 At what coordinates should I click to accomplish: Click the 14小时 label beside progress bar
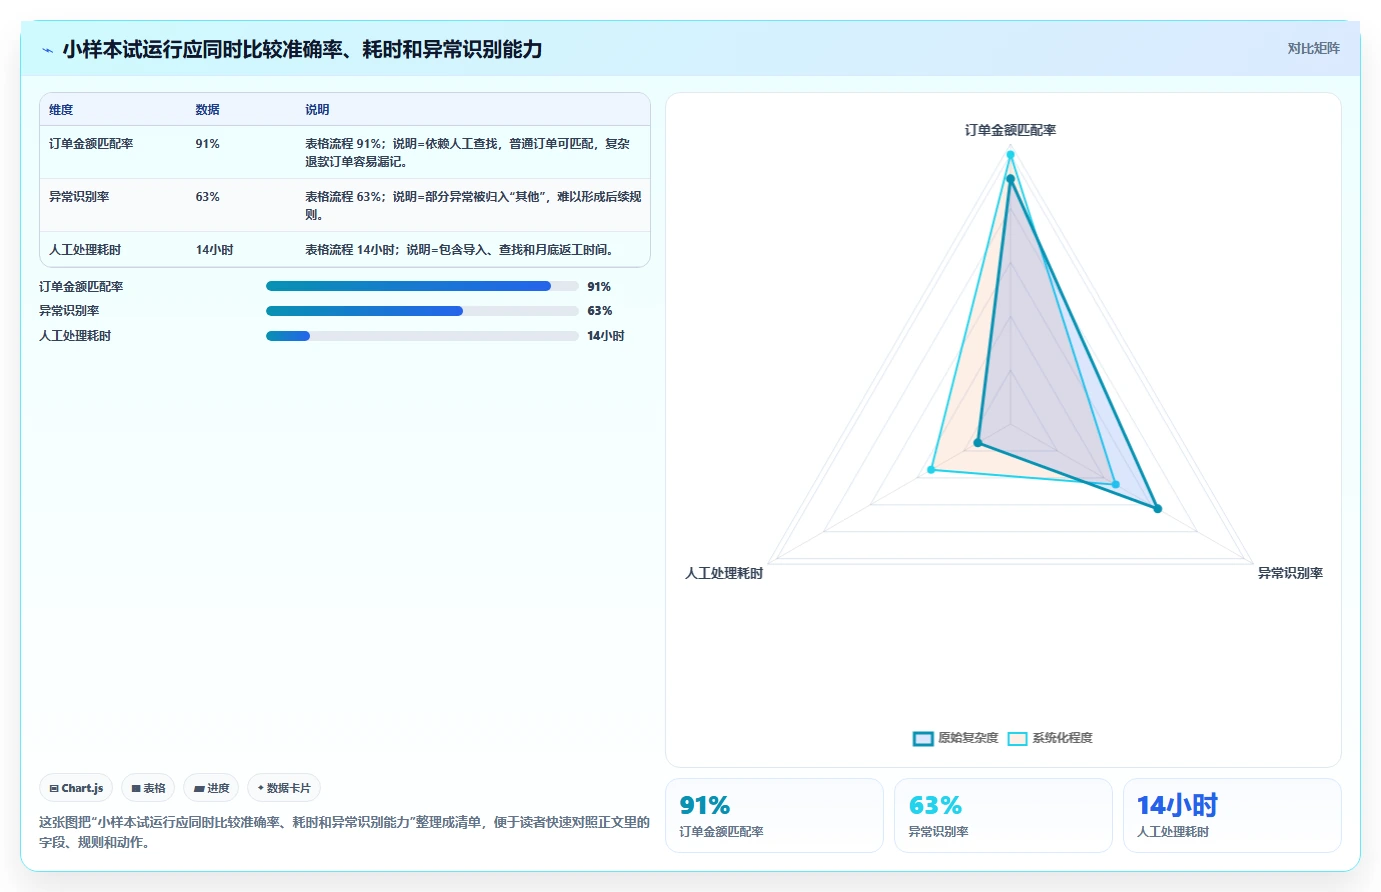click(x=606, y=336)
